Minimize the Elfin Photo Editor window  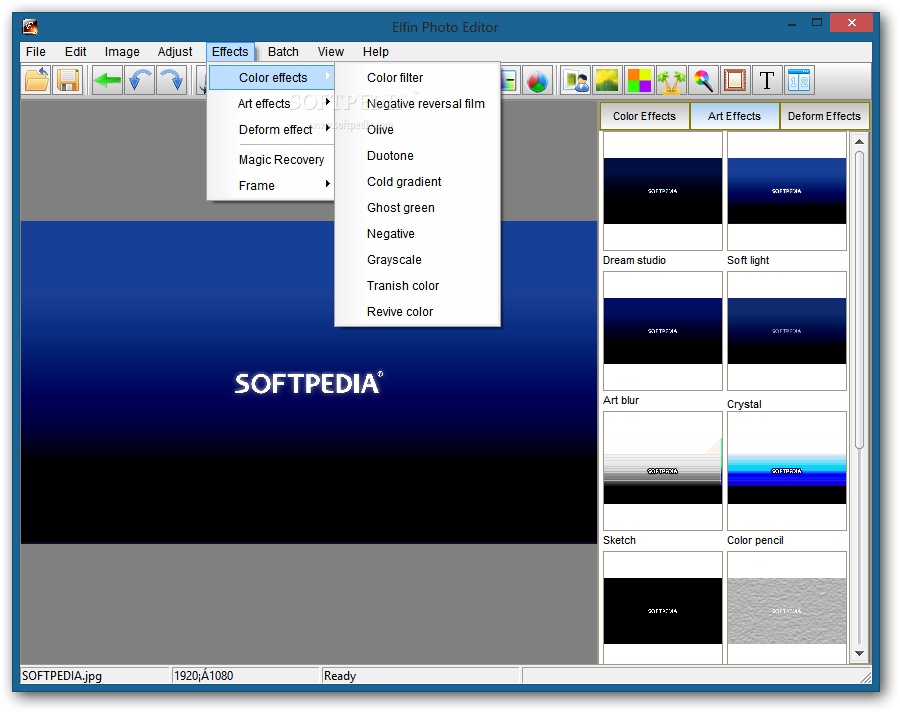pyautogui.click(x=792, y=25)
